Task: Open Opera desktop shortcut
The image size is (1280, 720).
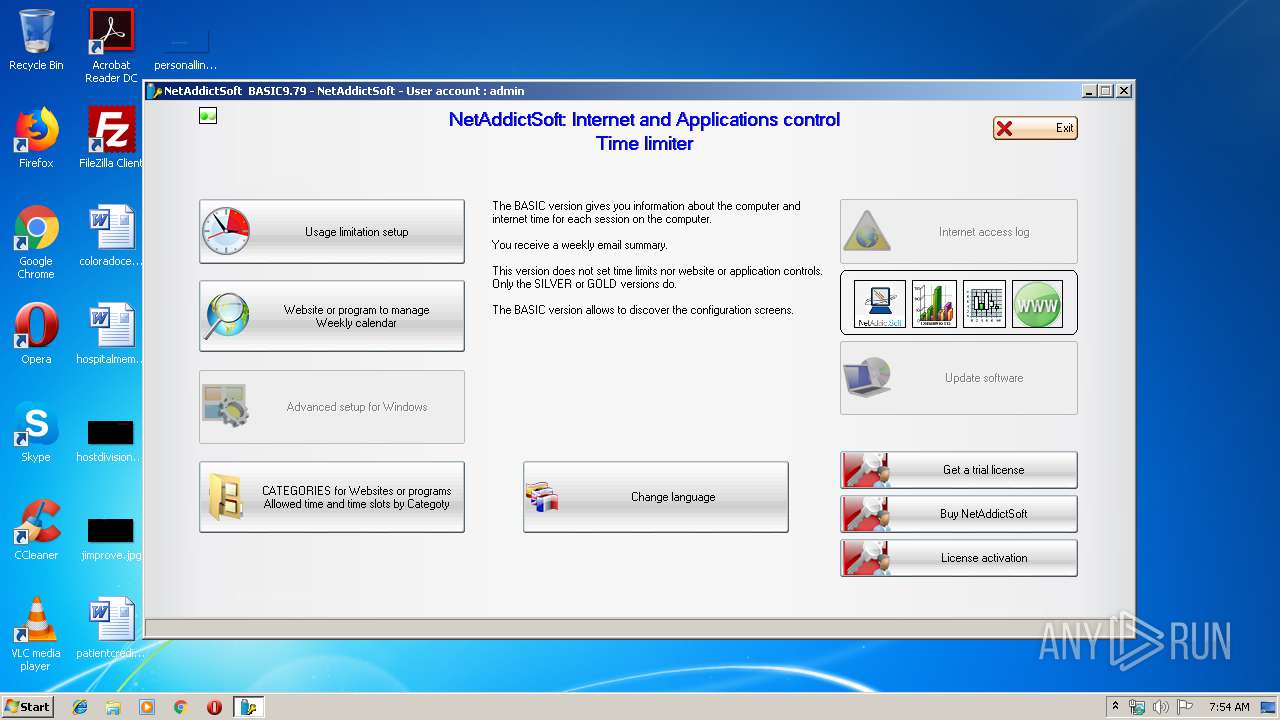Action: point(36,333)
